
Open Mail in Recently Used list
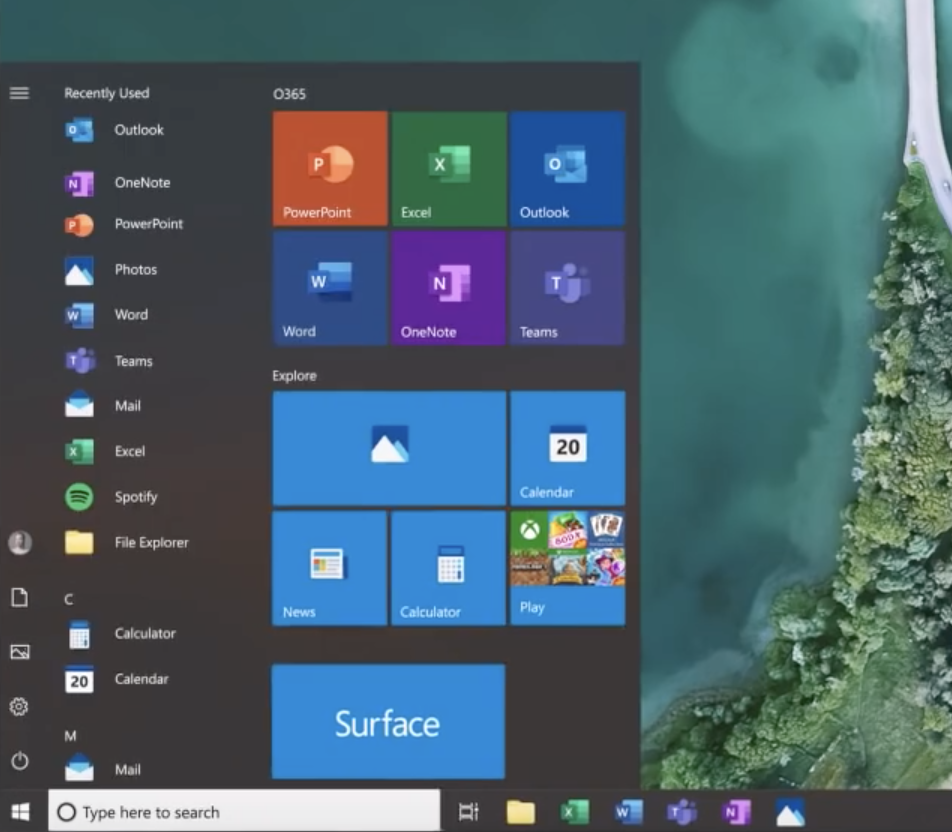click(104, 406)
